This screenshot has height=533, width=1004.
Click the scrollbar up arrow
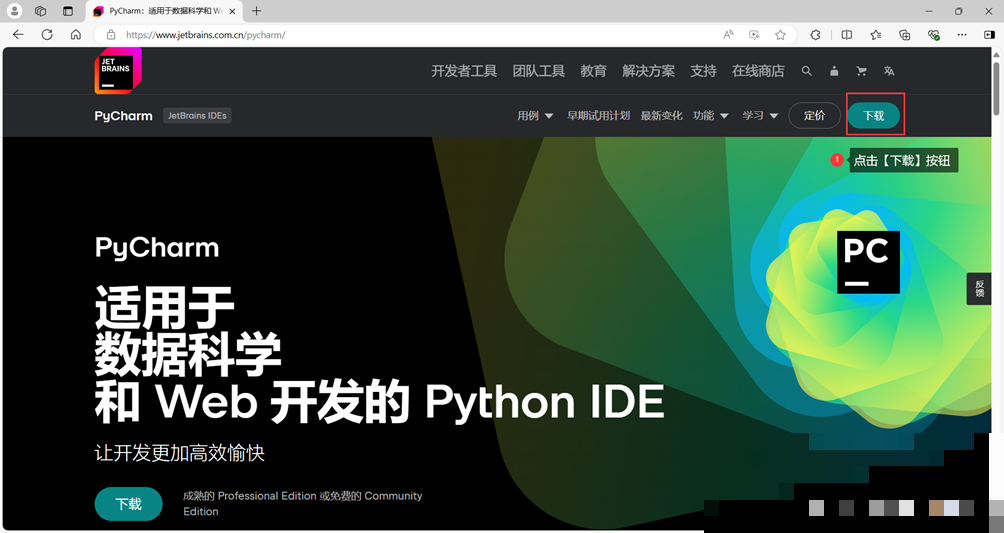996,53
